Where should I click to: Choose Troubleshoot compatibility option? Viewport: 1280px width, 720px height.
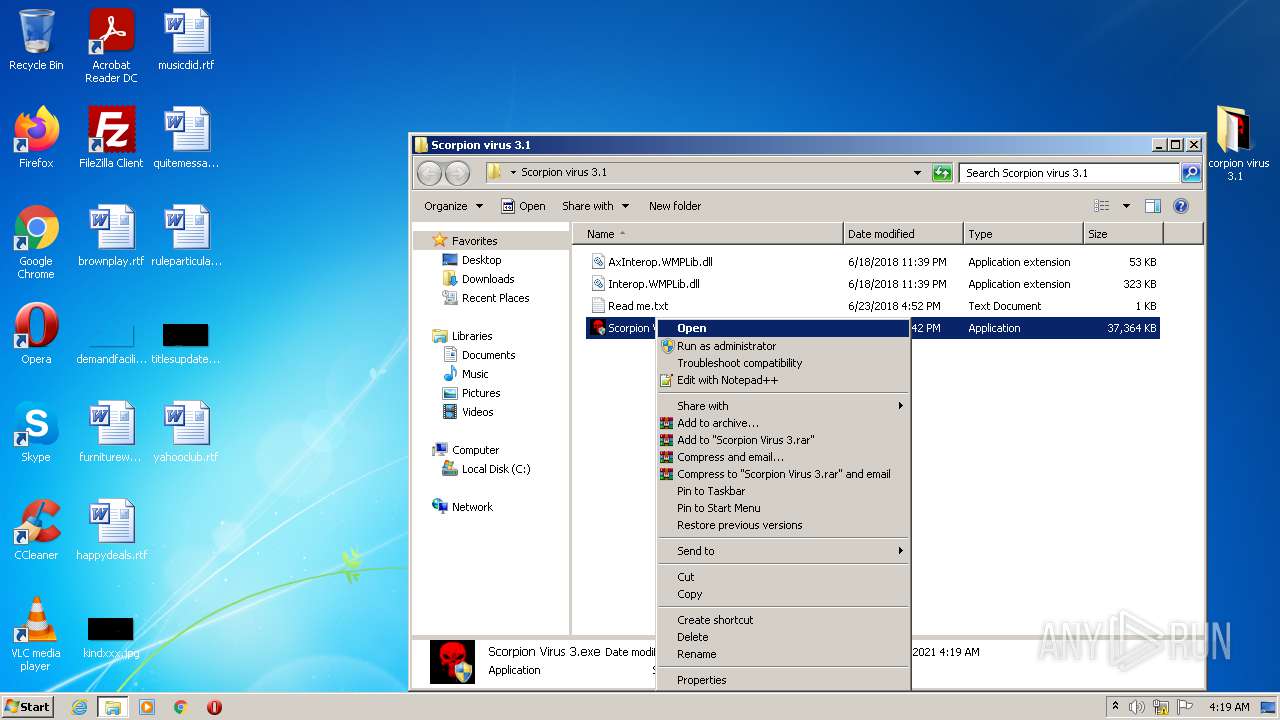[x=783, y=363]
